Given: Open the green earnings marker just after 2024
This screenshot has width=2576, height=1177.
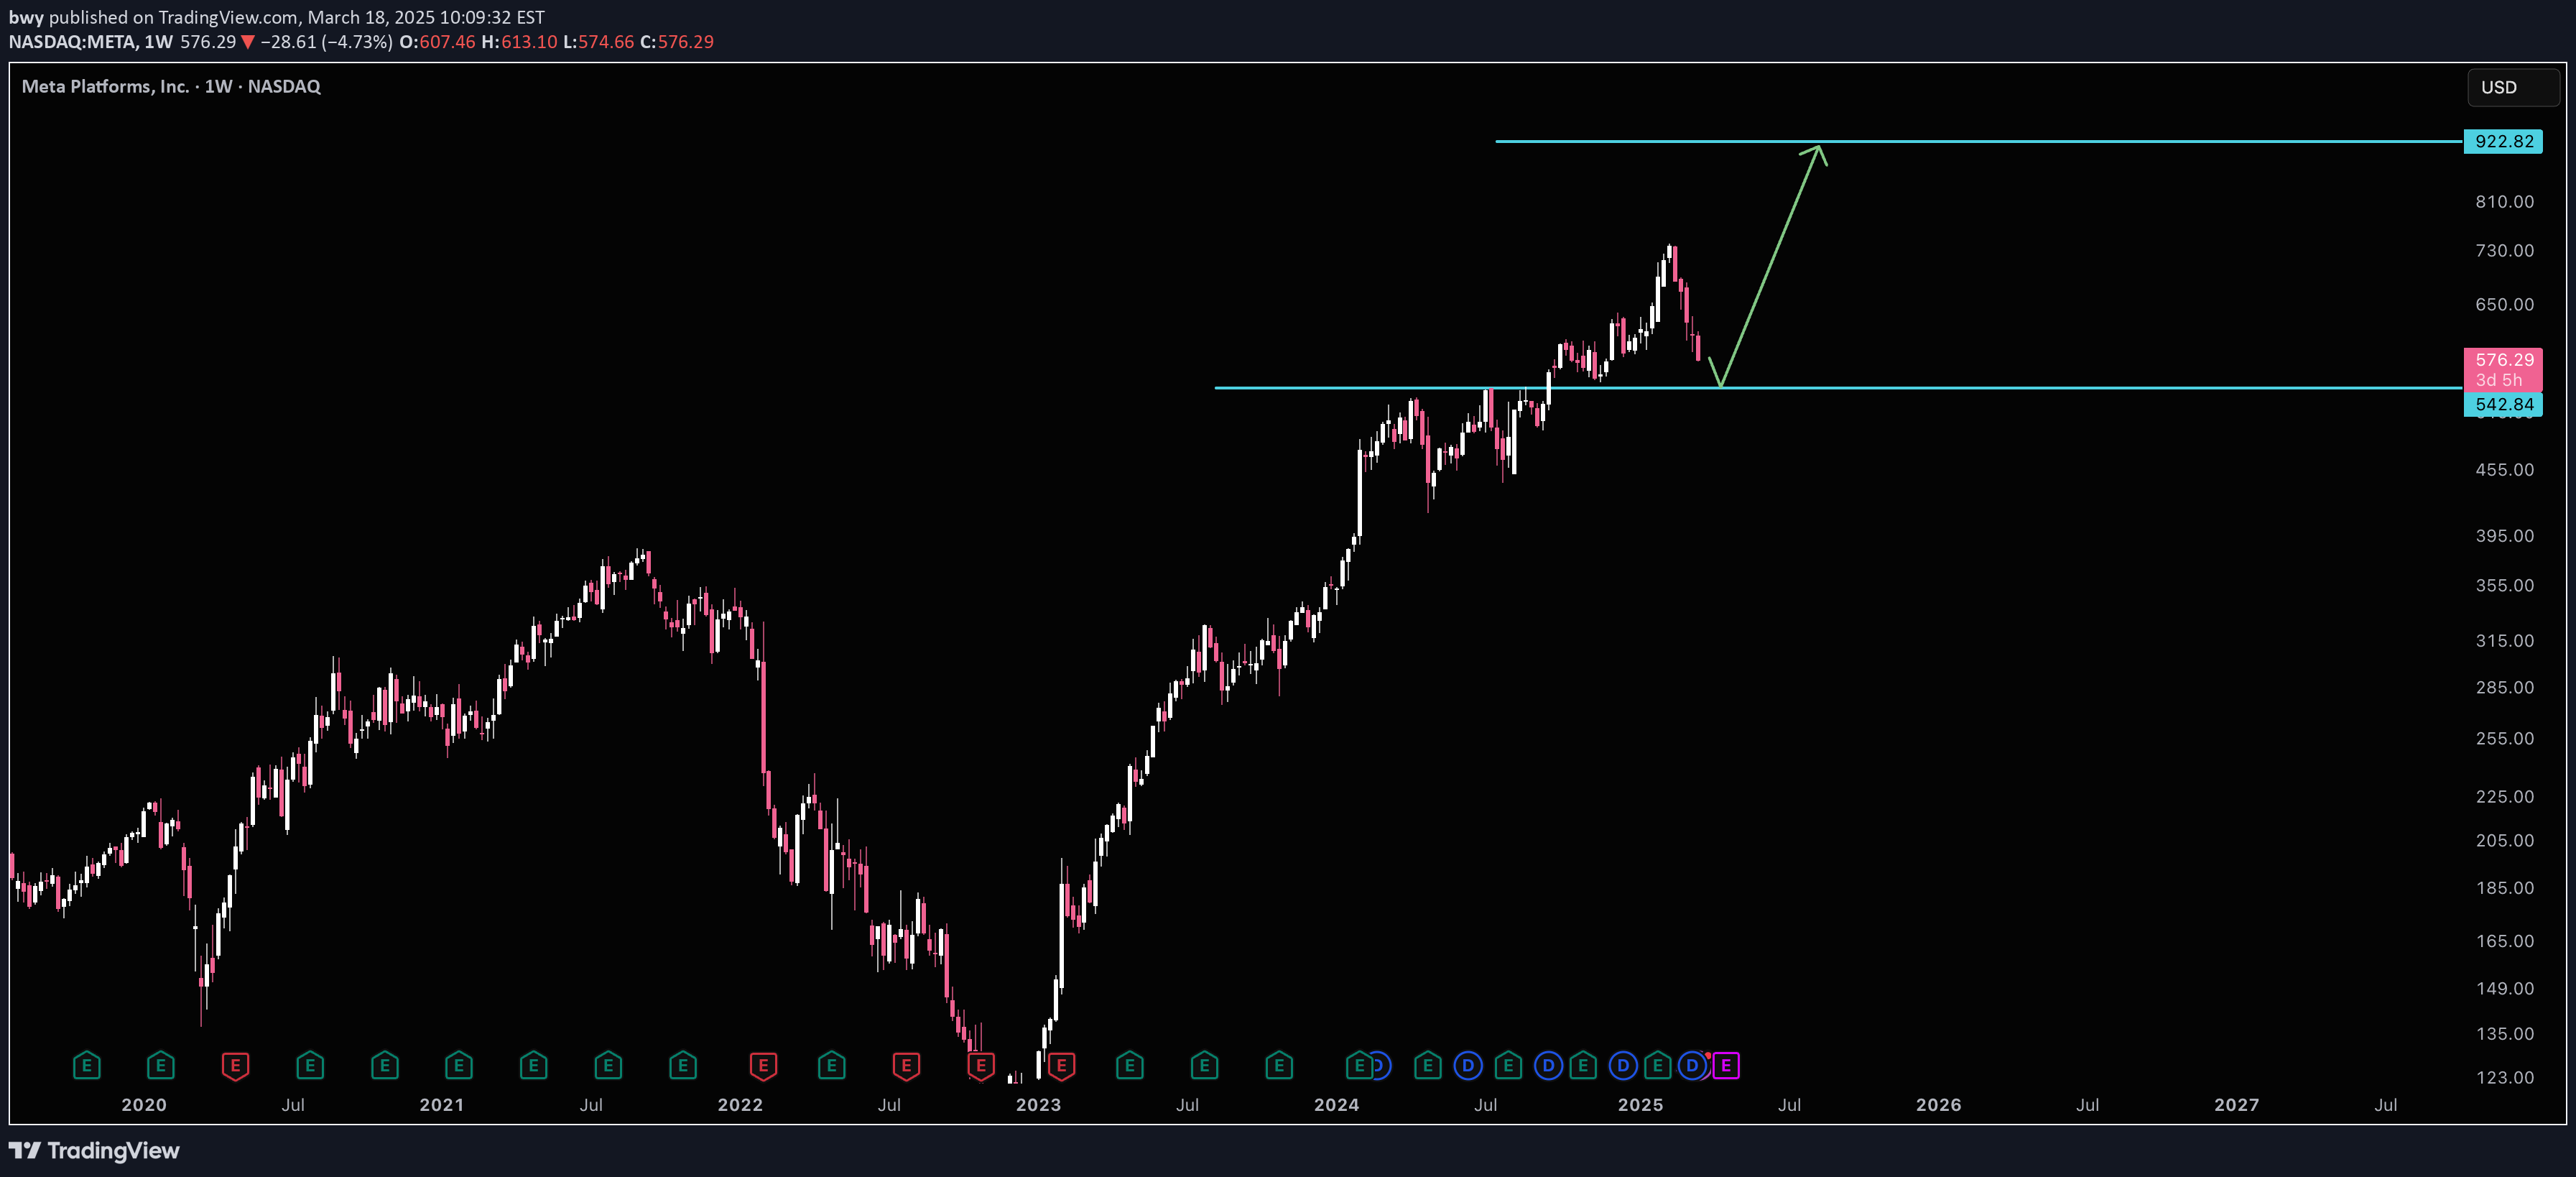Looking at the screenshot, I should coord(1359,1066).
